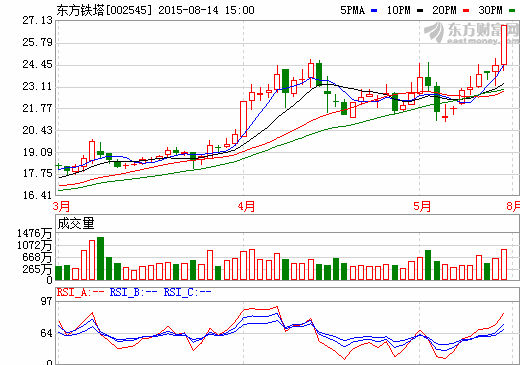Click the timestamp 2015-08-14 15:00

point(206,10)
